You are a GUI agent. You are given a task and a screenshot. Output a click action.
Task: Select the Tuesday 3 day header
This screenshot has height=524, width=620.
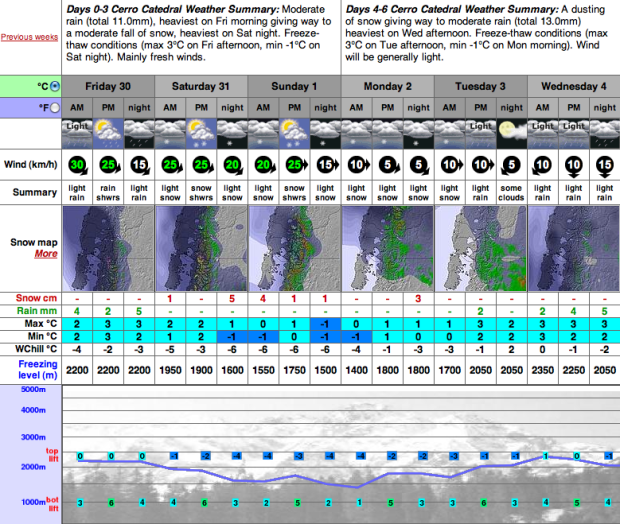480,86
